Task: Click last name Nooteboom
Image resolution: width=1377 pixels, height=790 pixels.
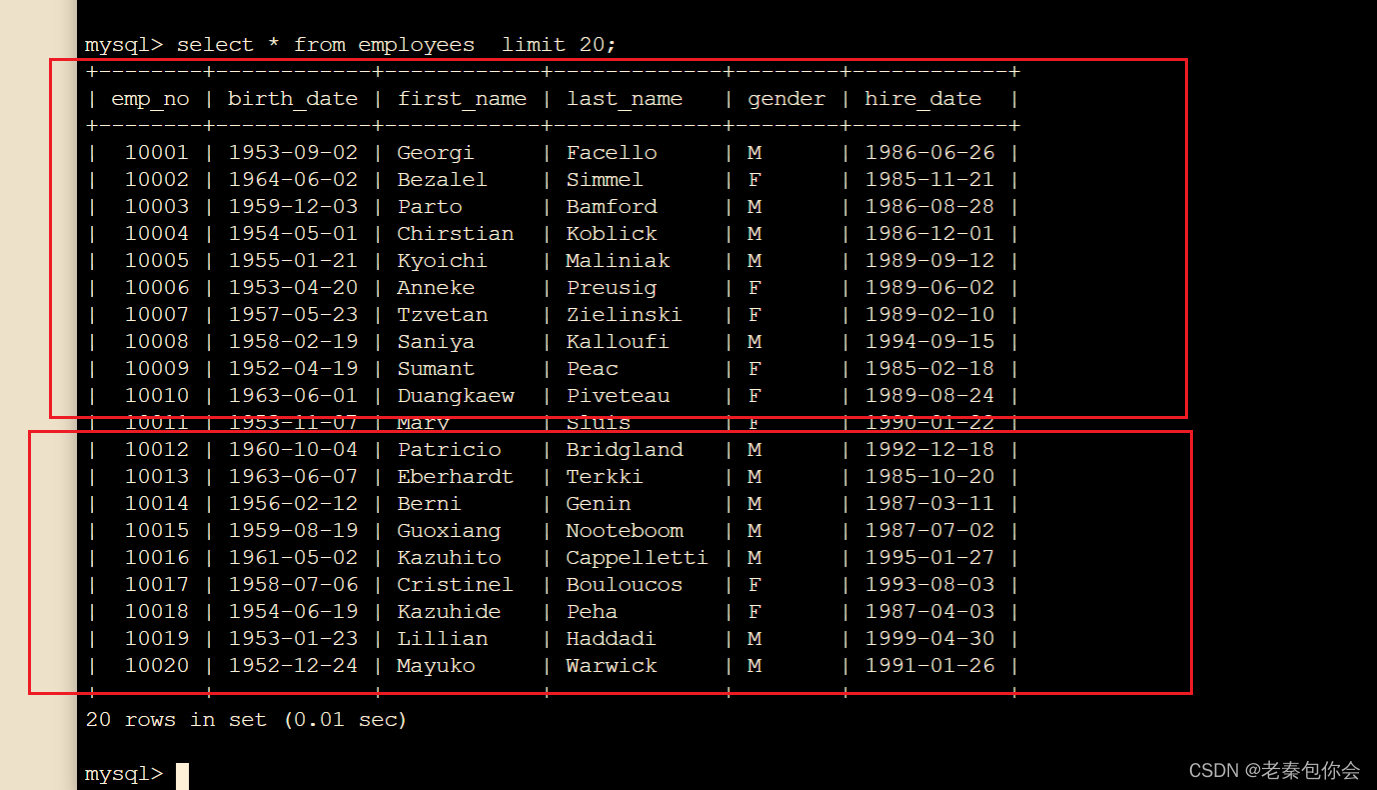Action: tap(624, 531)
